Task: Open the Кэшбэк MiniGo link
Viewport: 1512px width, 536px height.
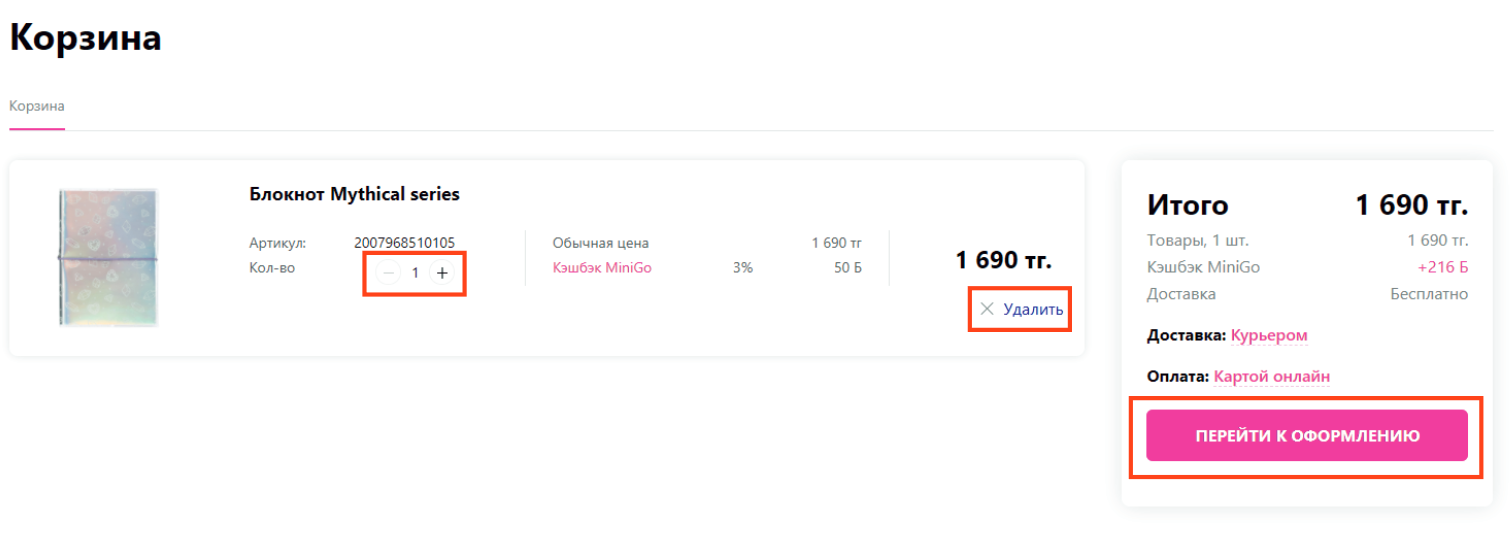Action: click(x=602, y=268)
